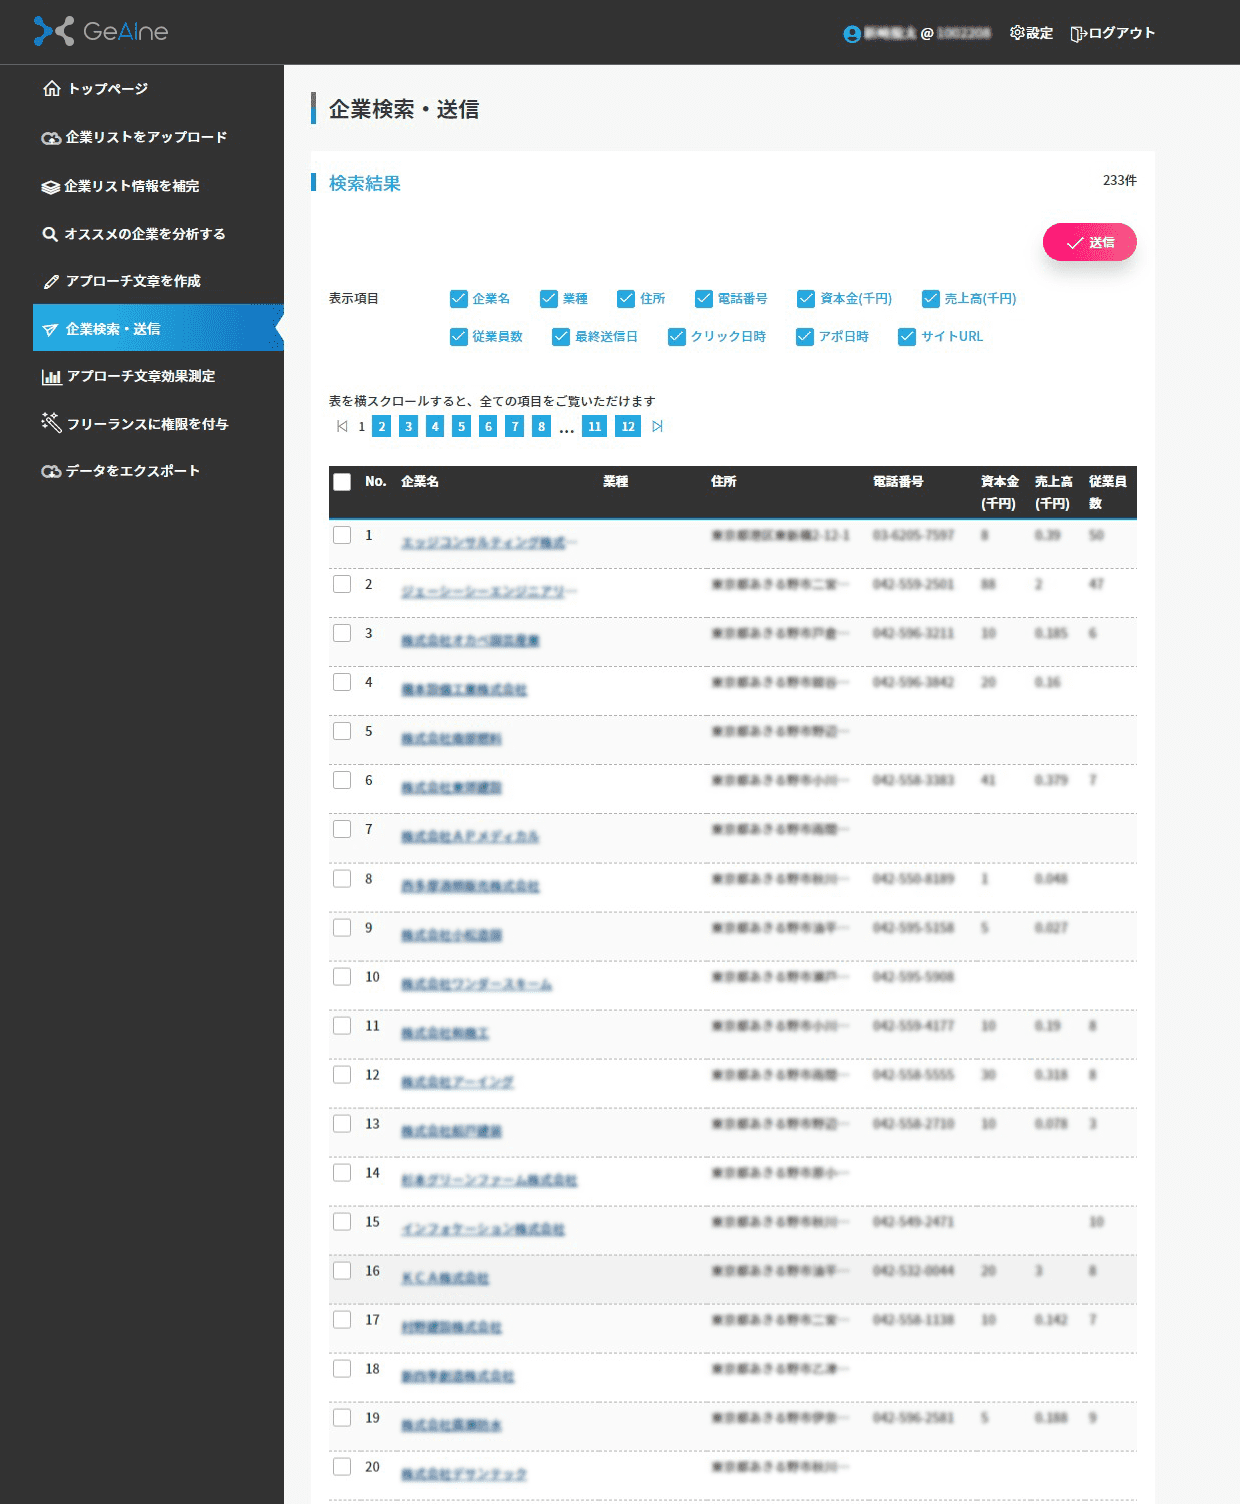
Task: Go to results page 3
Action: (408, 427)
